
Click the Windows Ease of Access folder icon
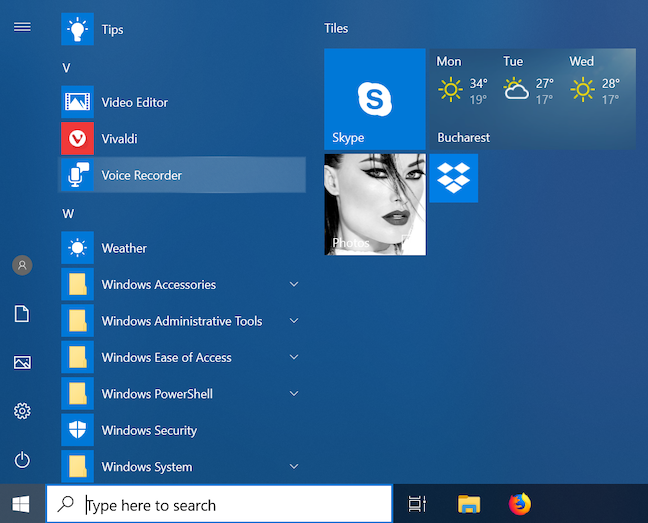pos(77,357)
